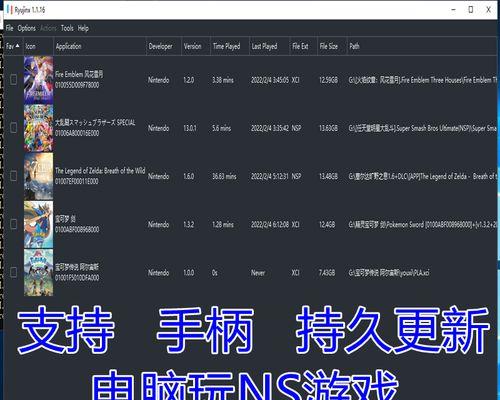500x400 pixels.
Task: Sort by Last Played column header
Action: point(269,46)
